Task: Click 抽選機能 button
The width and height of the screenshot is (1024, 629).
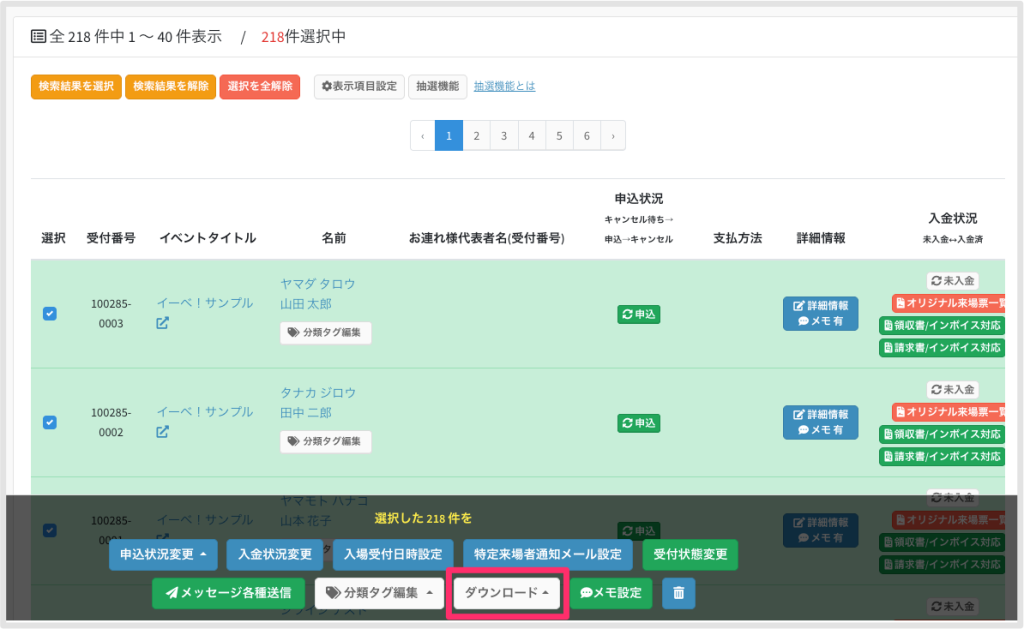Action: 438,86
